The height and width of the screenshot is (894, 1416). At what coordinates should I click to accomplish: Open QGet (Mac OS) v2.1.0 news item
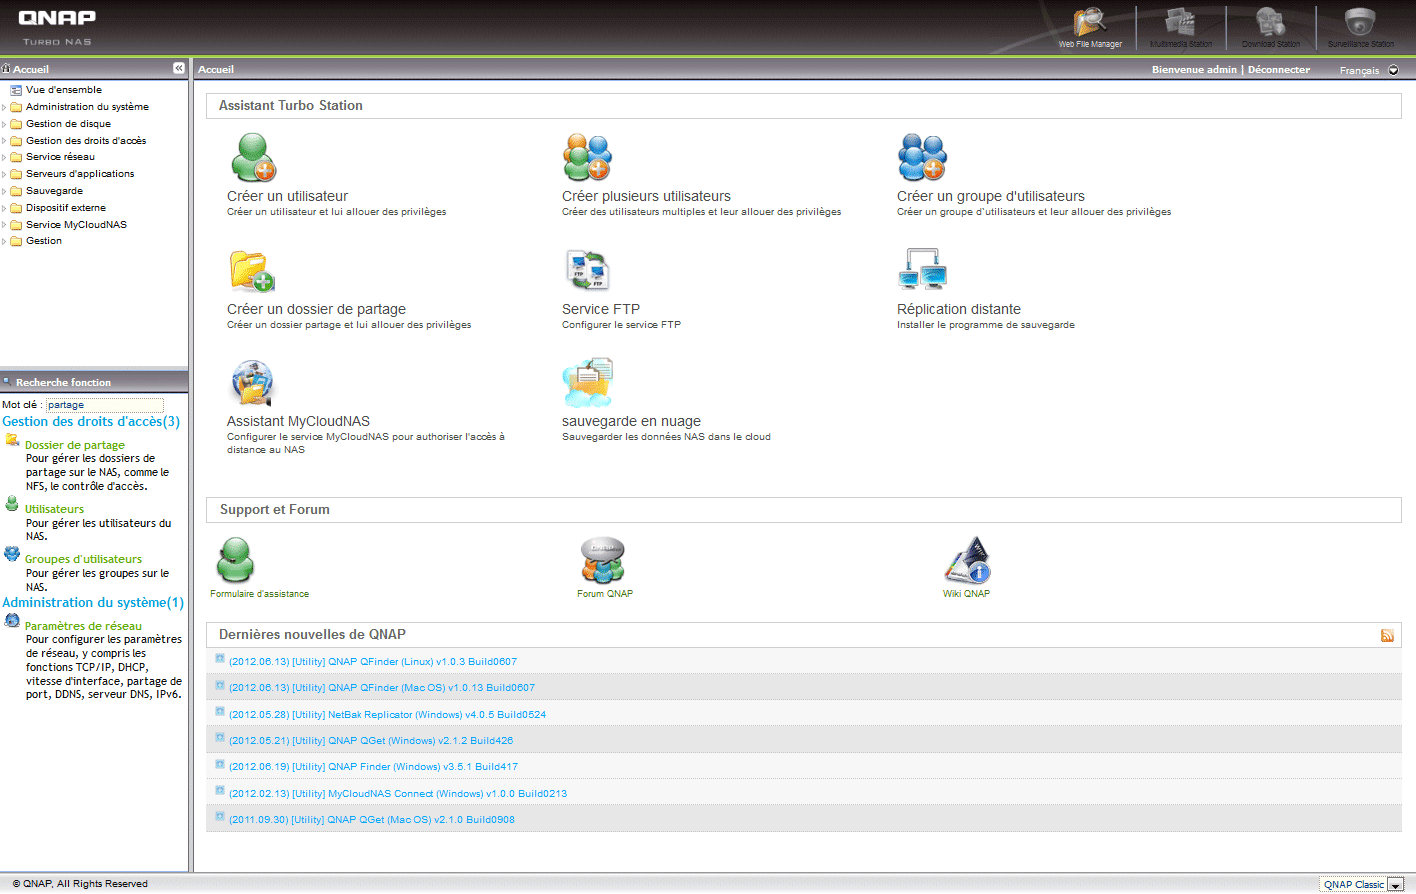372,820
